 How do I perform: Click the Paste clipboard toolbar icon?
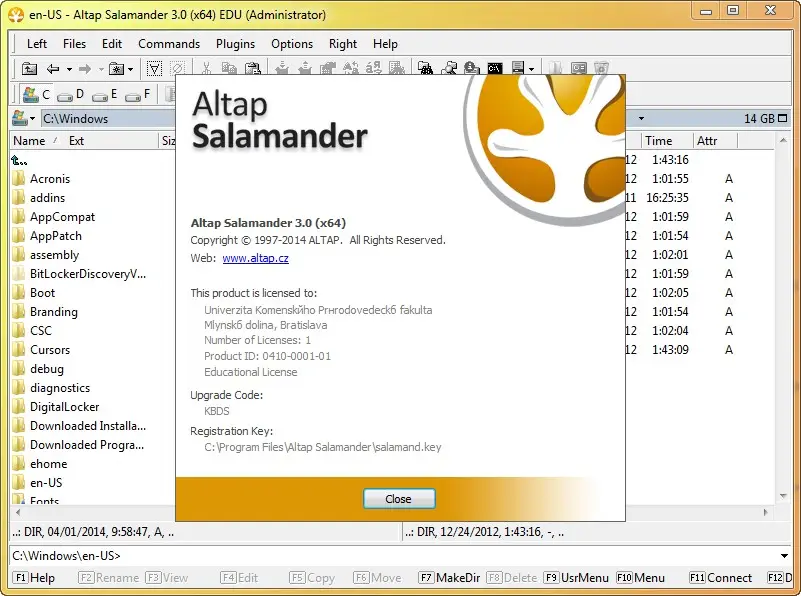(x=252, y=68)
